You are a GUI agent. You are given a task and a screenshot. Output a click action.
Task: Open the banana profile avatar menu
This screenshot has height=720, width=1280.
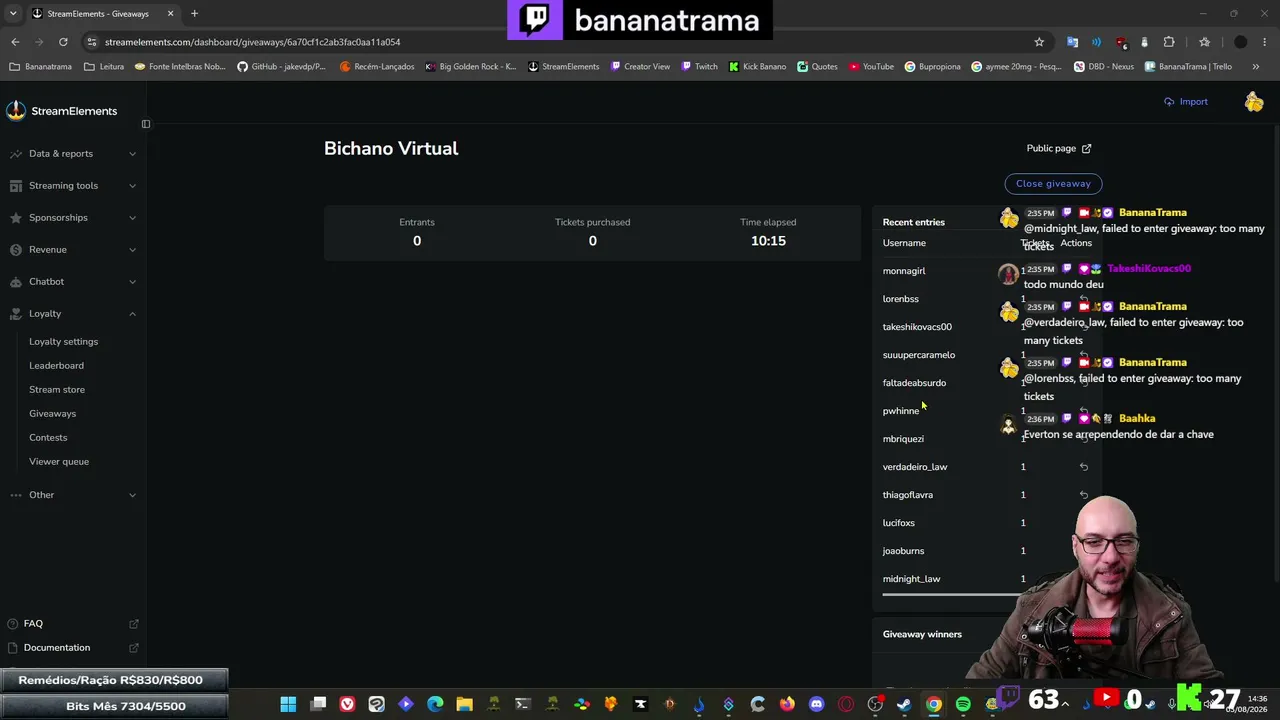(1254, 102)
